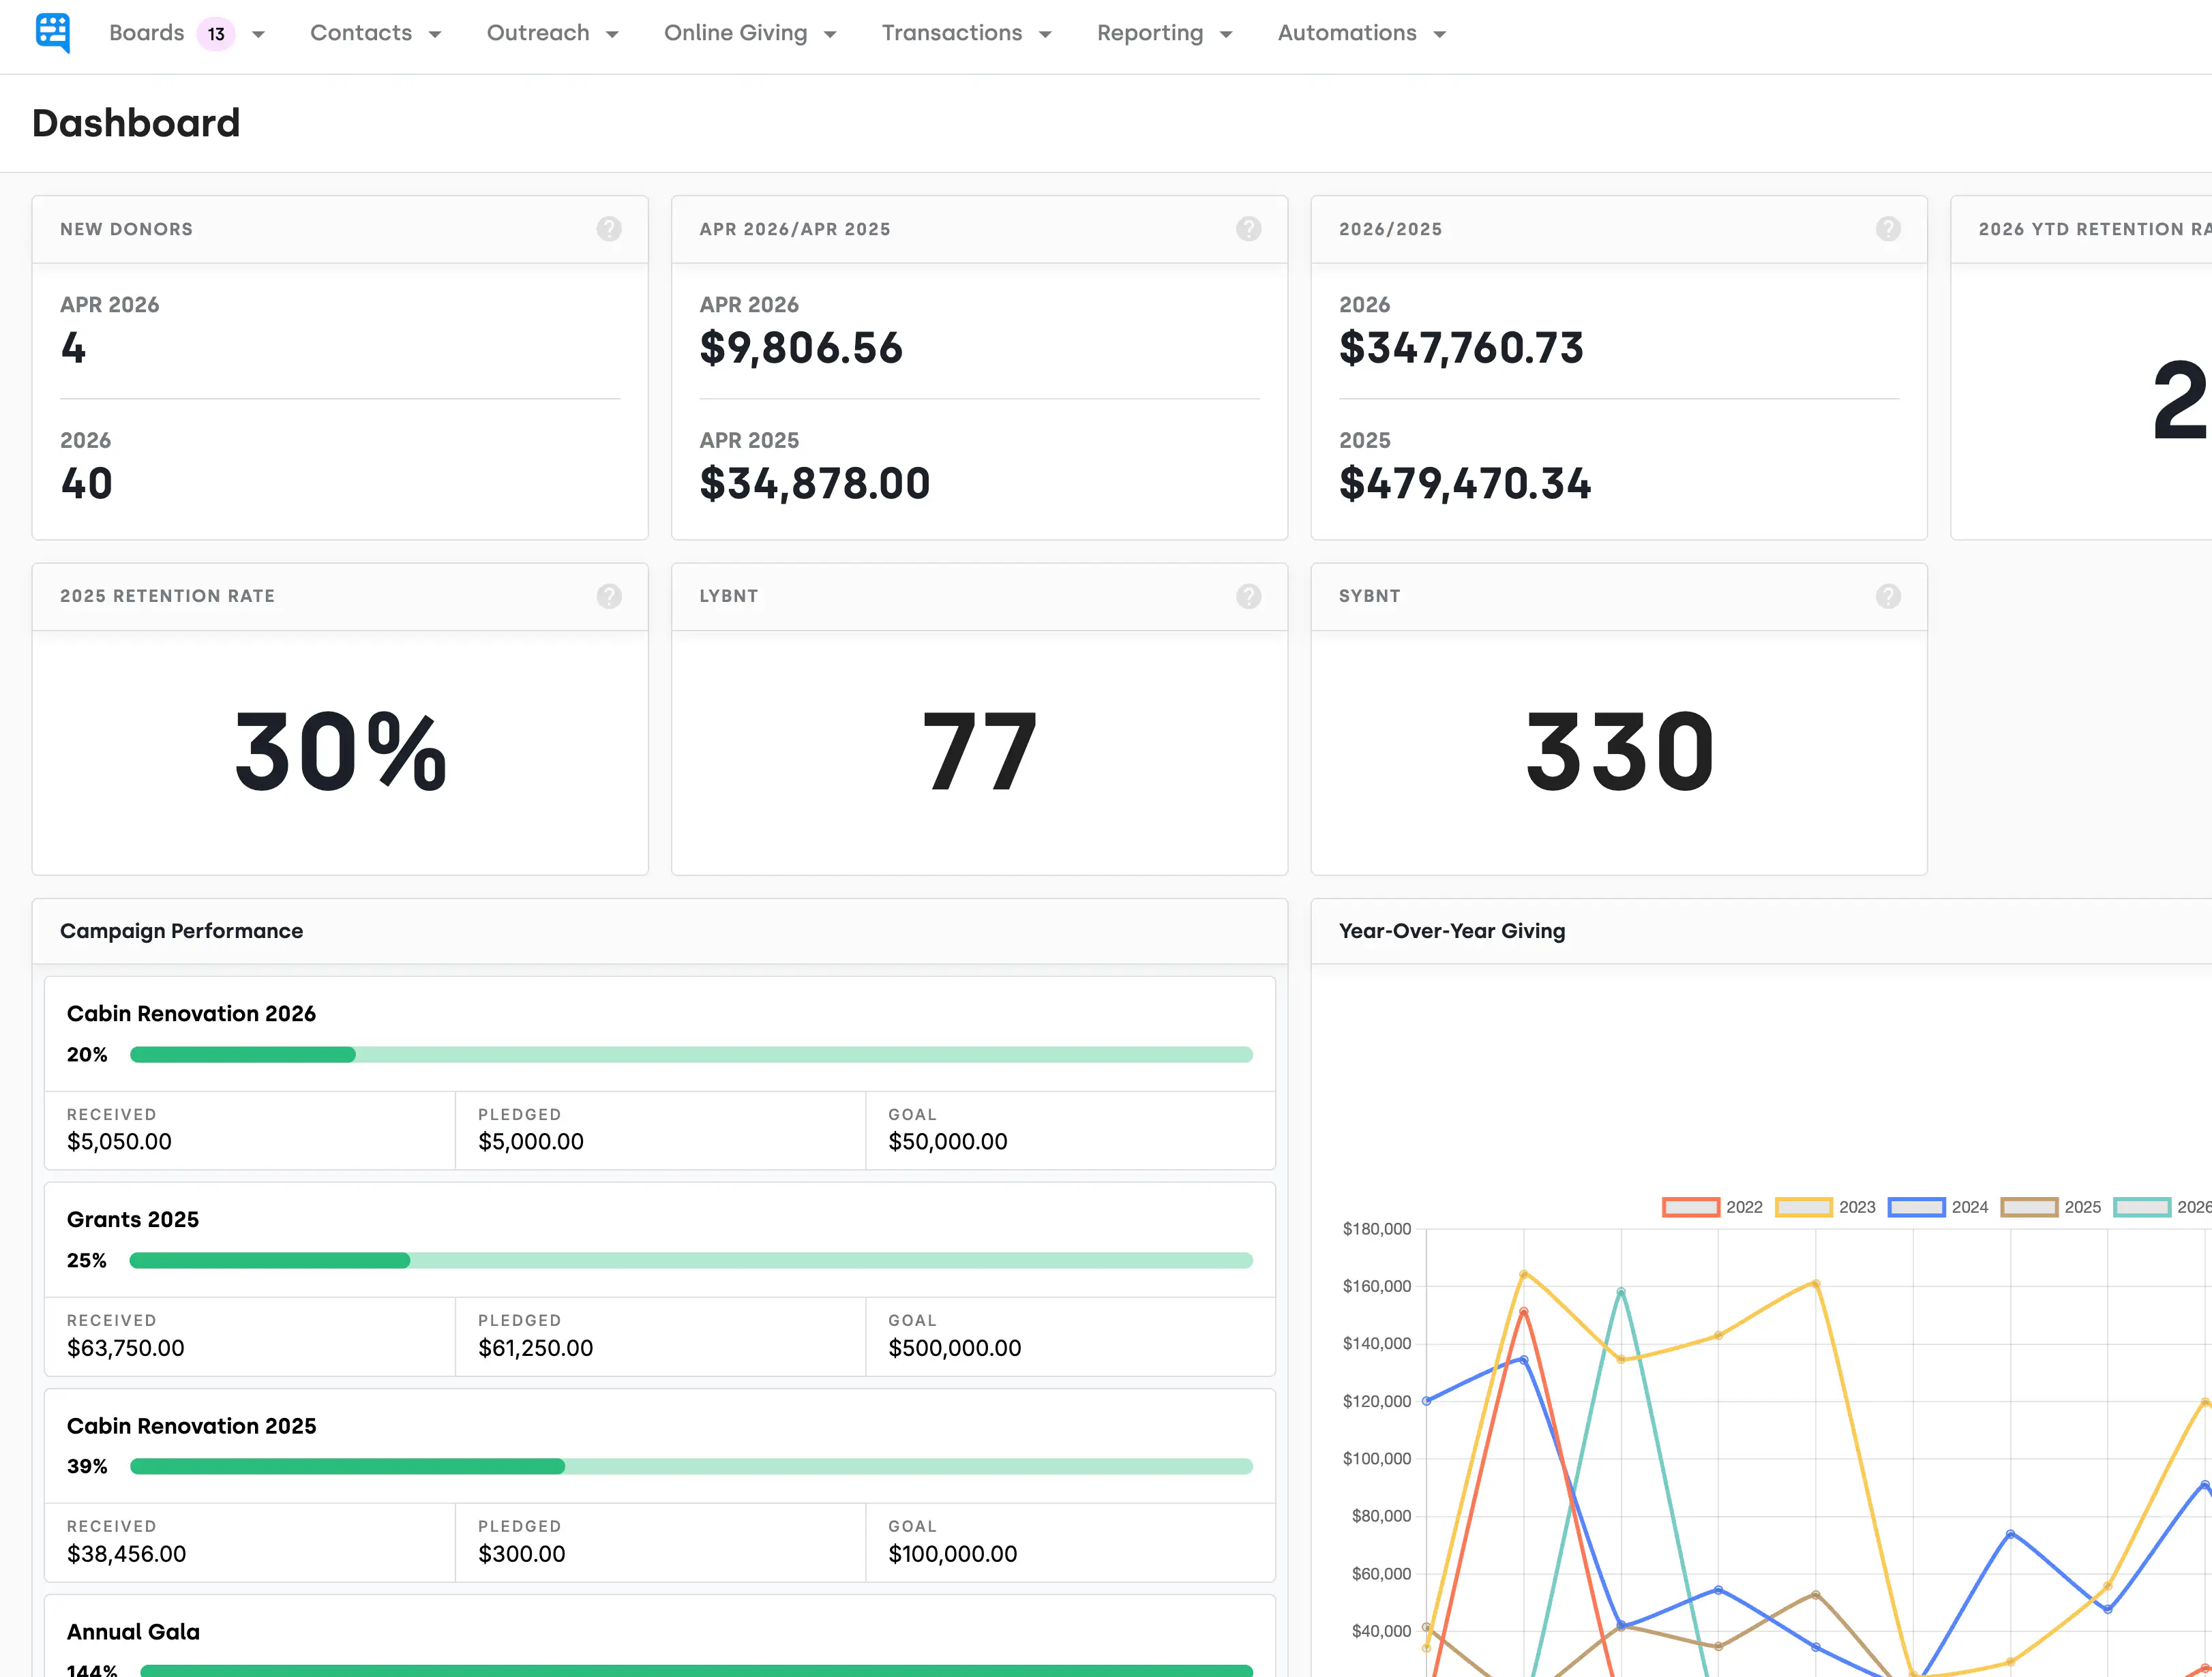
Task: Click the 2025 giving total $479,470.34
Action: pyautogui.click(x=1465, y=484)
